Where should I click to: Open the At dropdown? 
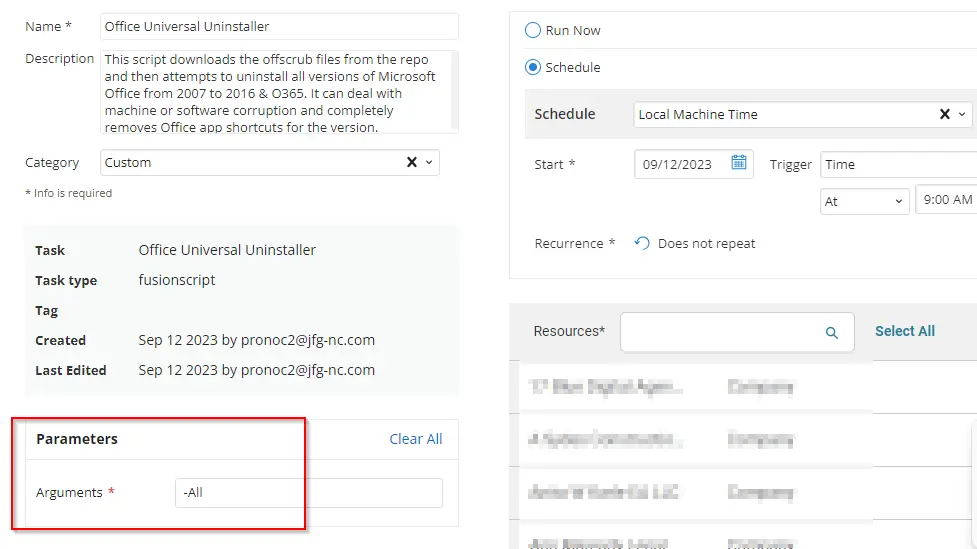coord(864,201)
